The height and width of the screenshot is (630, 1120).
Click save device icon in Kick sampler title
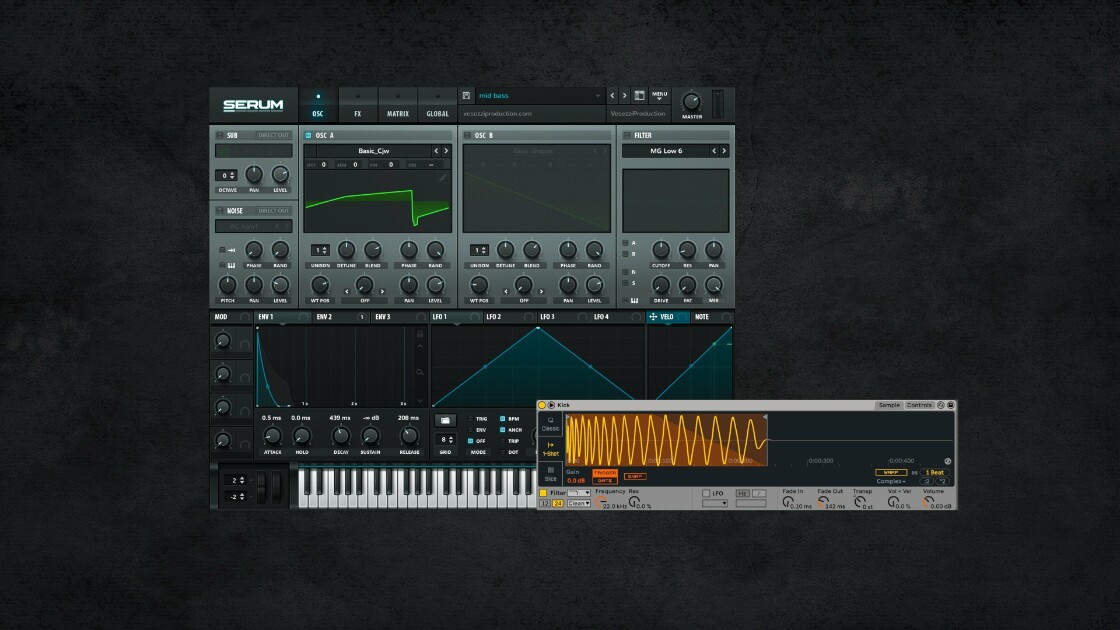tap(951, 405)
